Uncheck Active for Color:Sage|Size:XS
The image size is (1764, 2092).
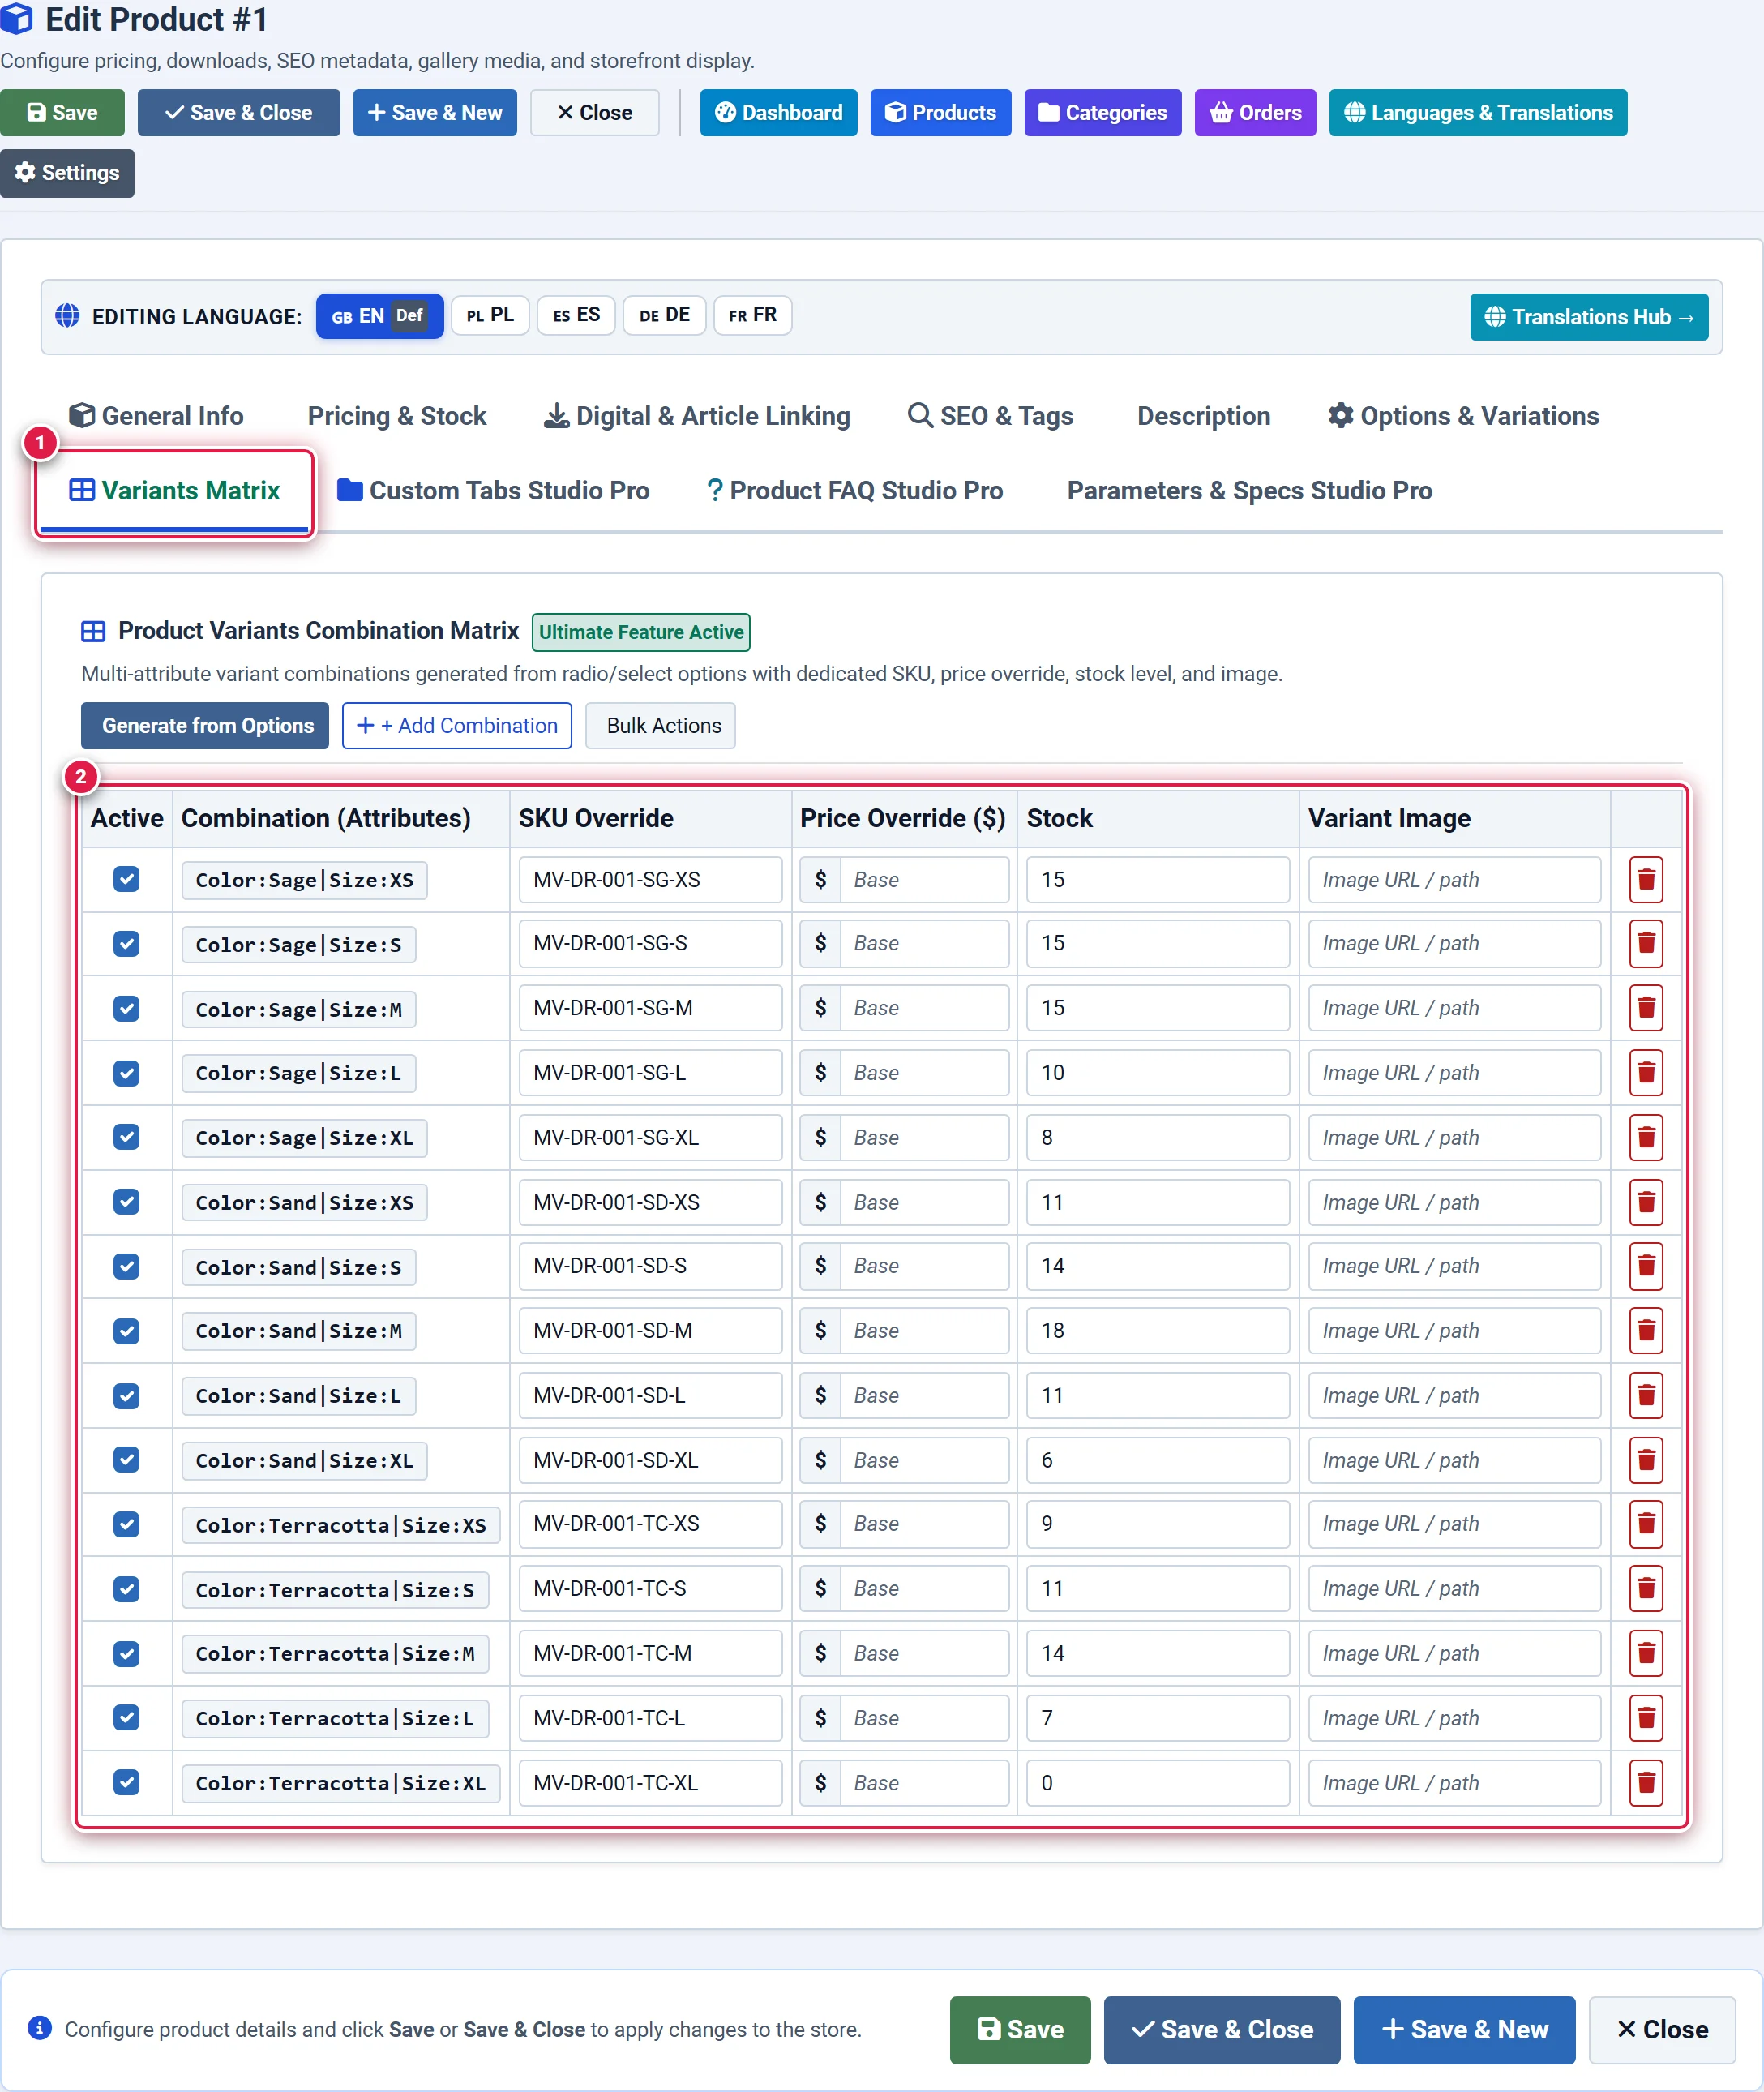coord(126,879)
